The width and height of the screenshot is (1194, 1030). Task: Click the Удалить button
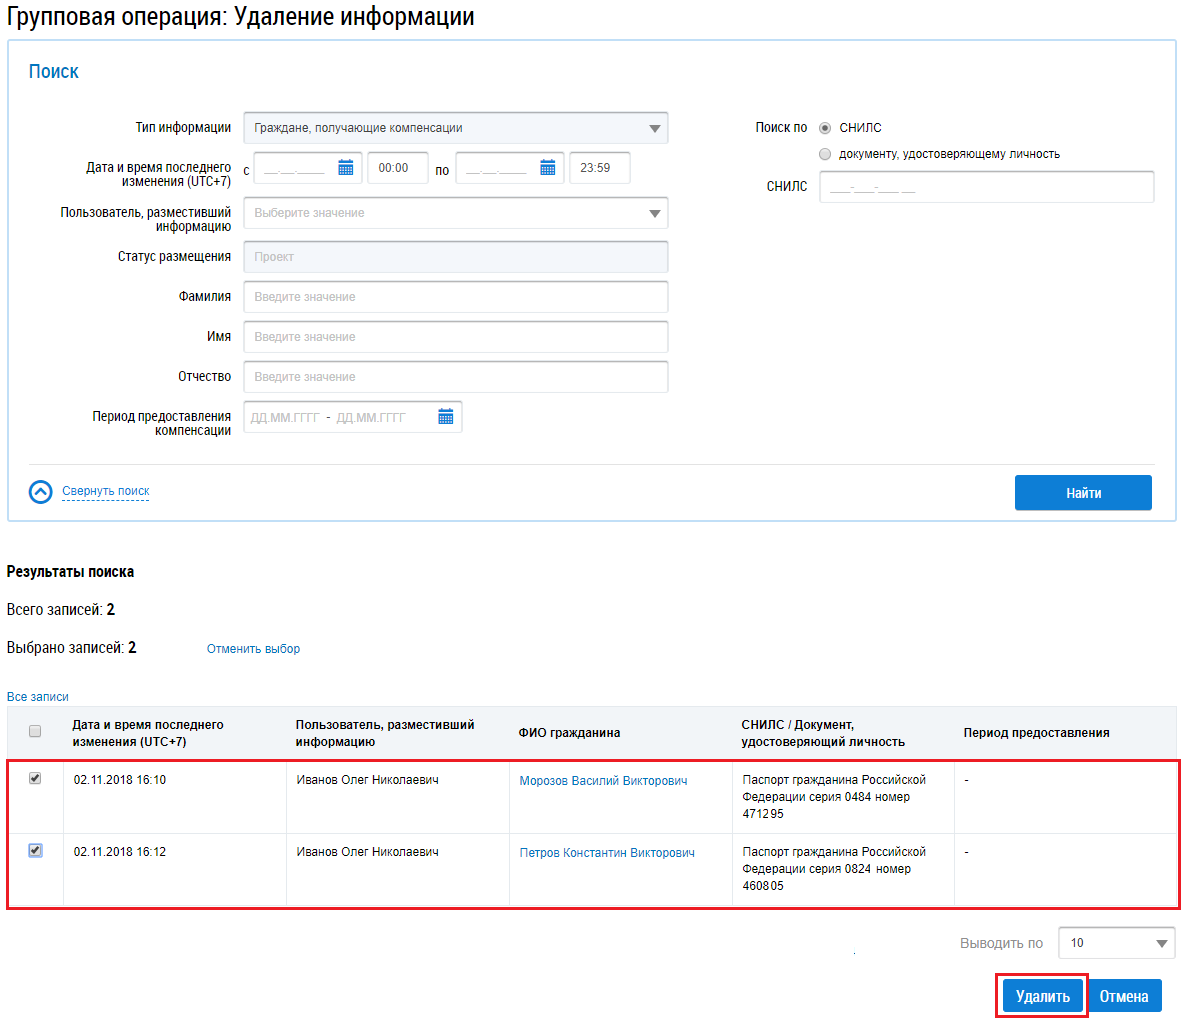click(1043, 996)
